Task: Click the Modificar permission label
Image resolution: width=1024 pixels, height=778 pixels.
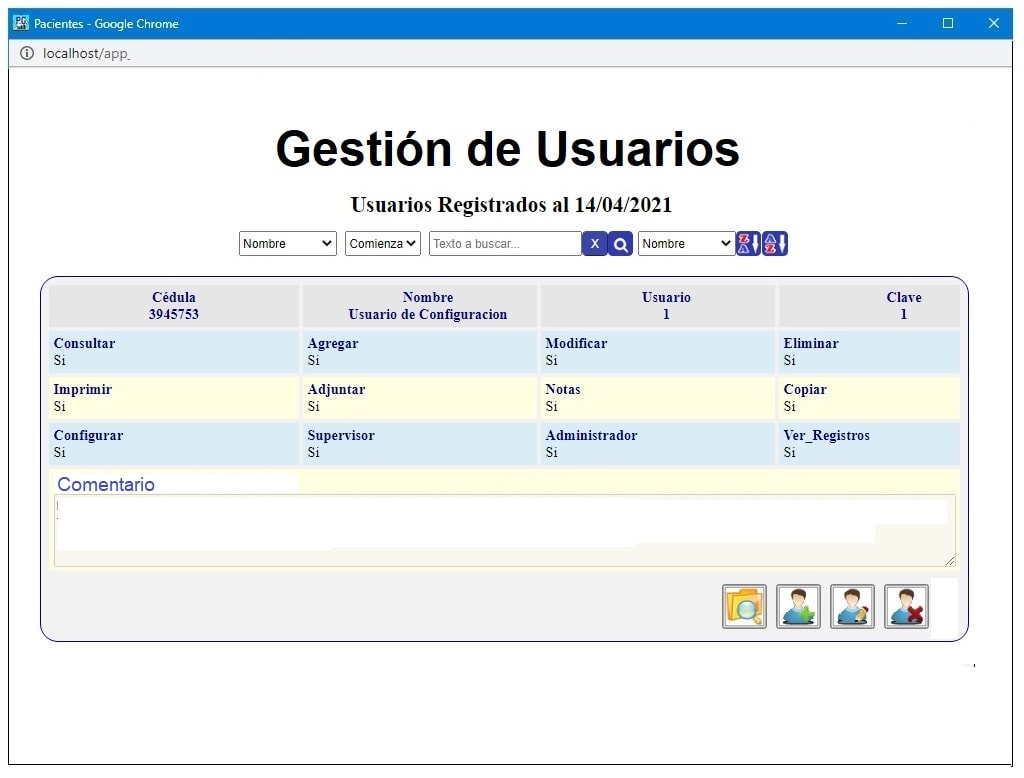Action: (x=576, y=344)
